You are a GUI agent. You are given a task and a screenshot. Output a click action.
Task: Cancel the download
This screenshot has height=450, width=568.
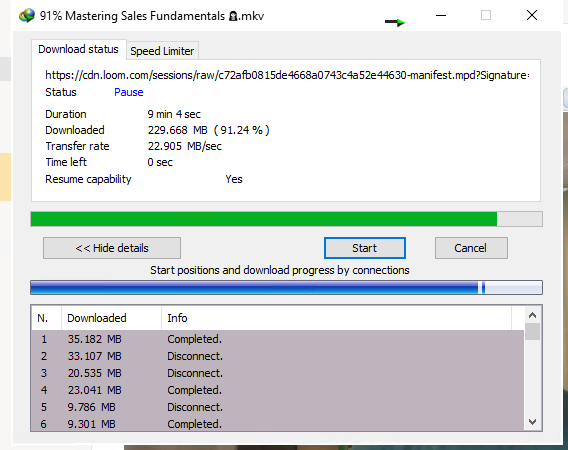click(x=471, y=248)
